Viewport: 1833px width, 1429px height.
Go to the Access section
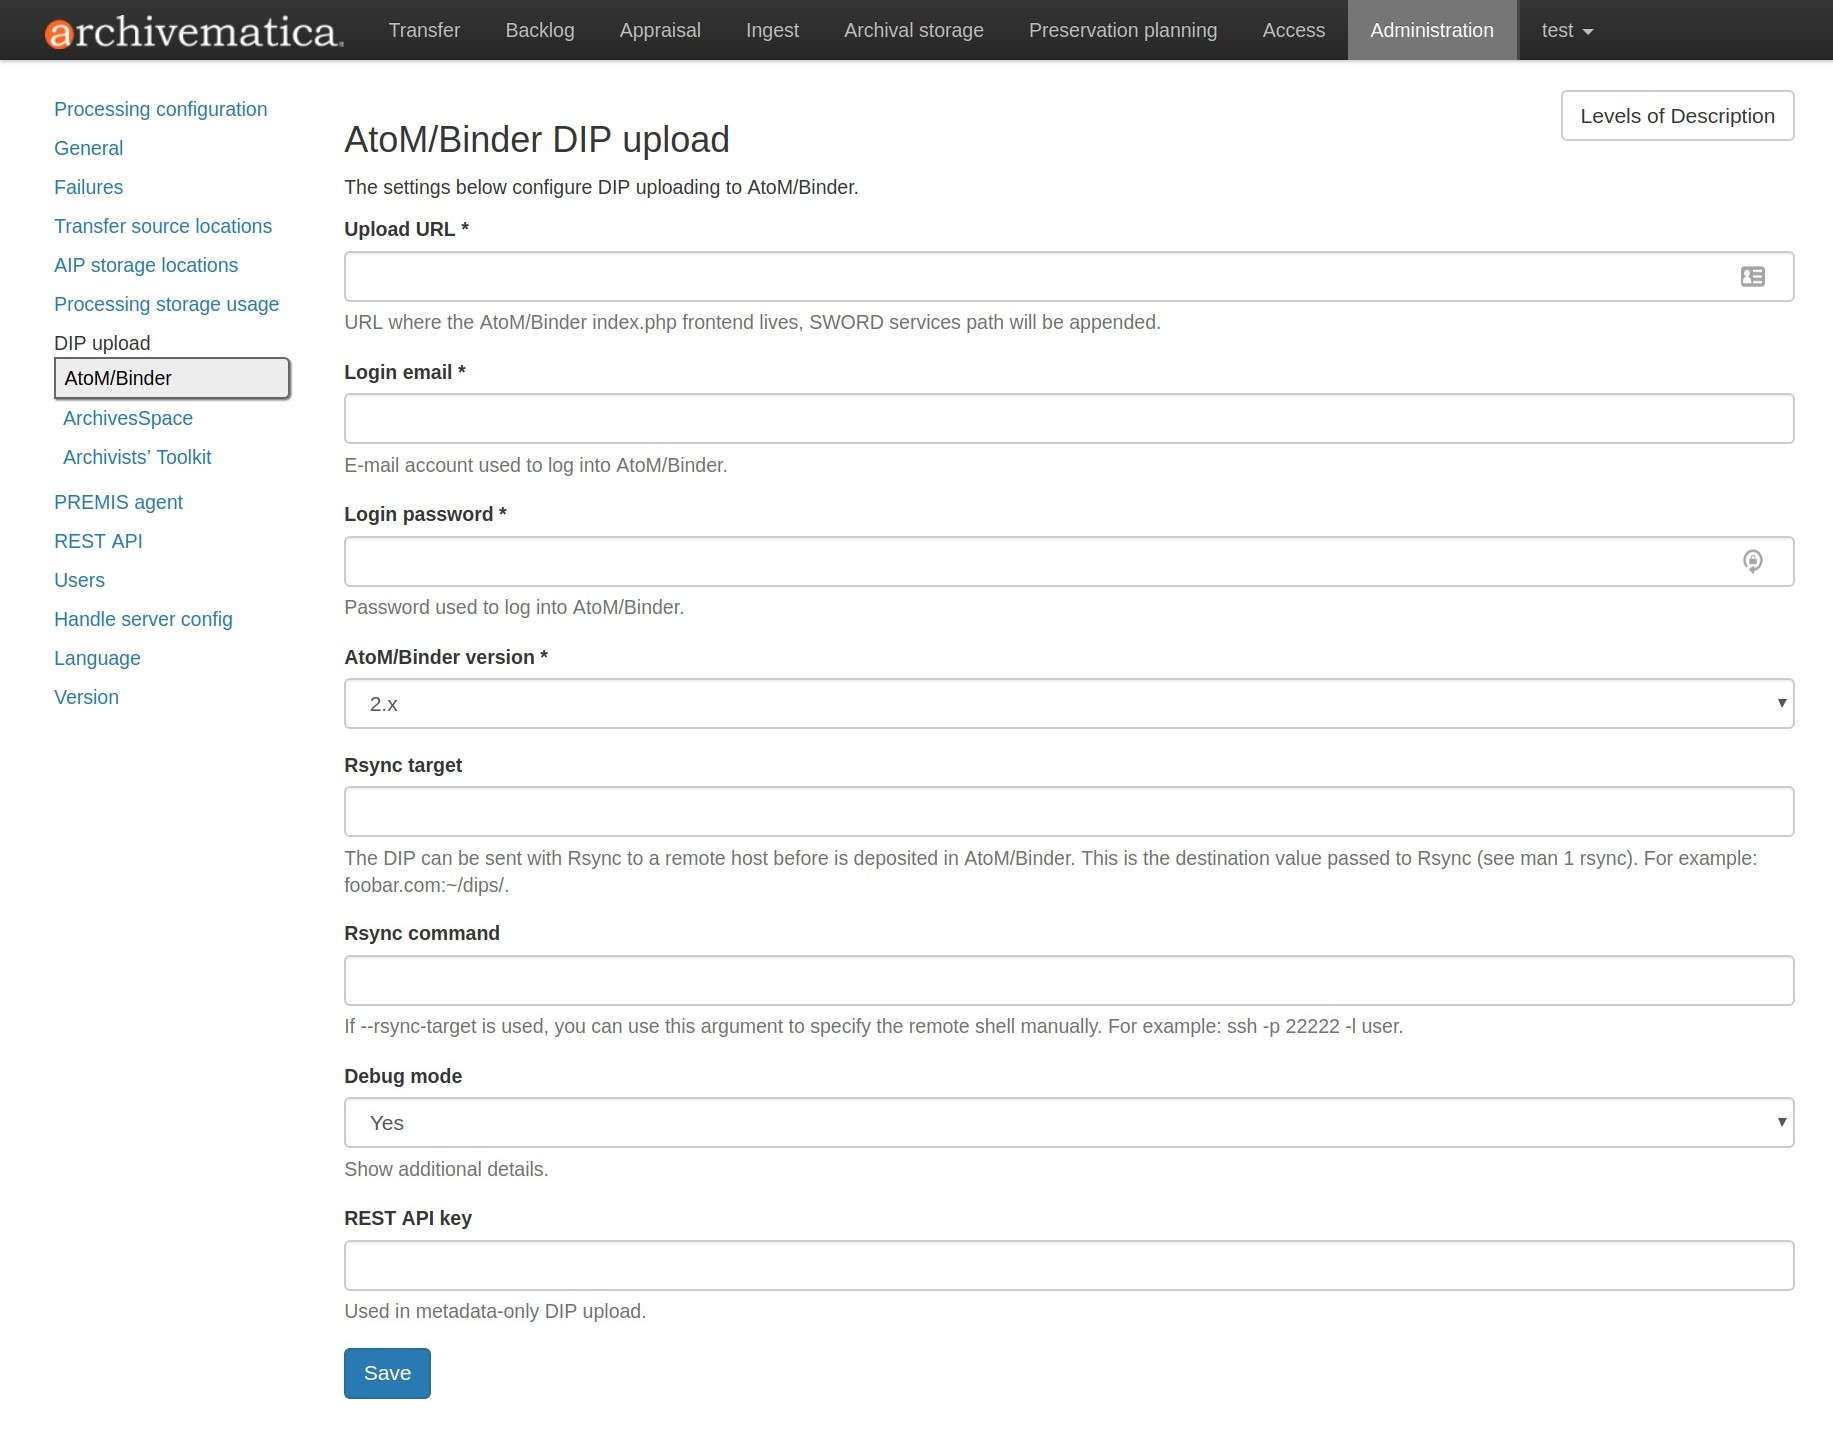pos(1292,30)
